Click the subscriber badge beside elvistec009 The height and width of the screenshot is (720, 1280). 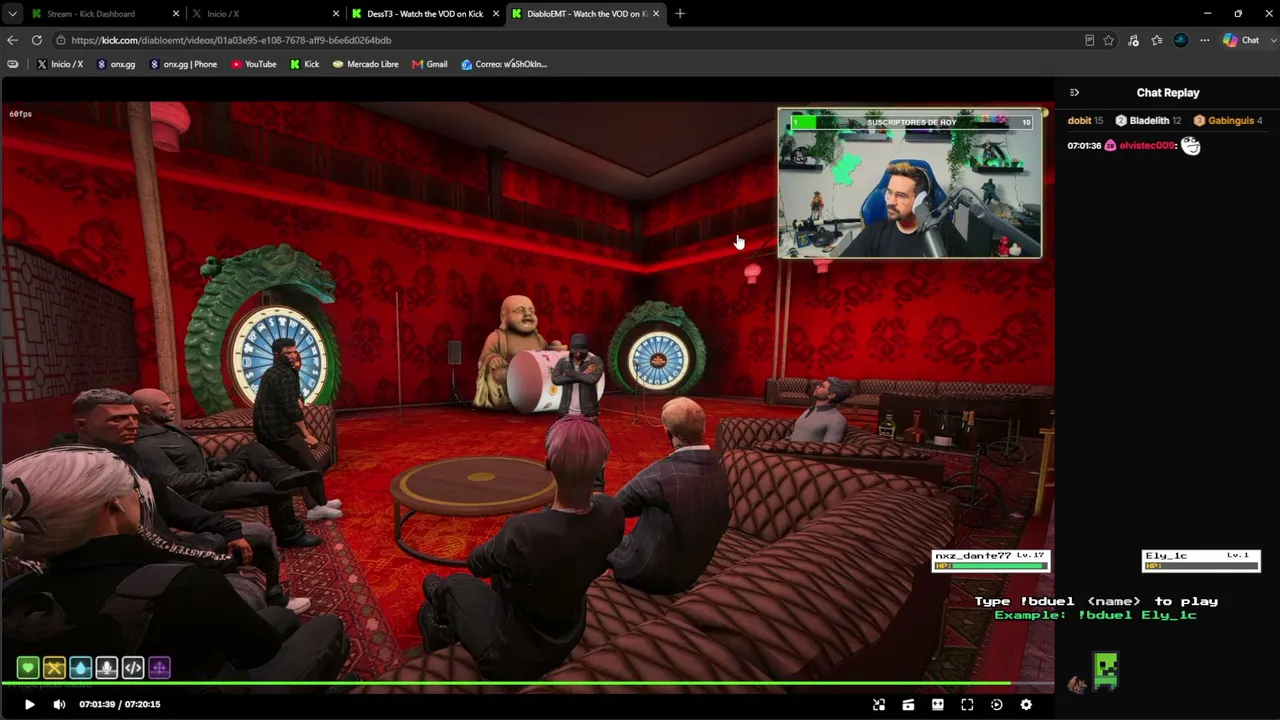1110,146
